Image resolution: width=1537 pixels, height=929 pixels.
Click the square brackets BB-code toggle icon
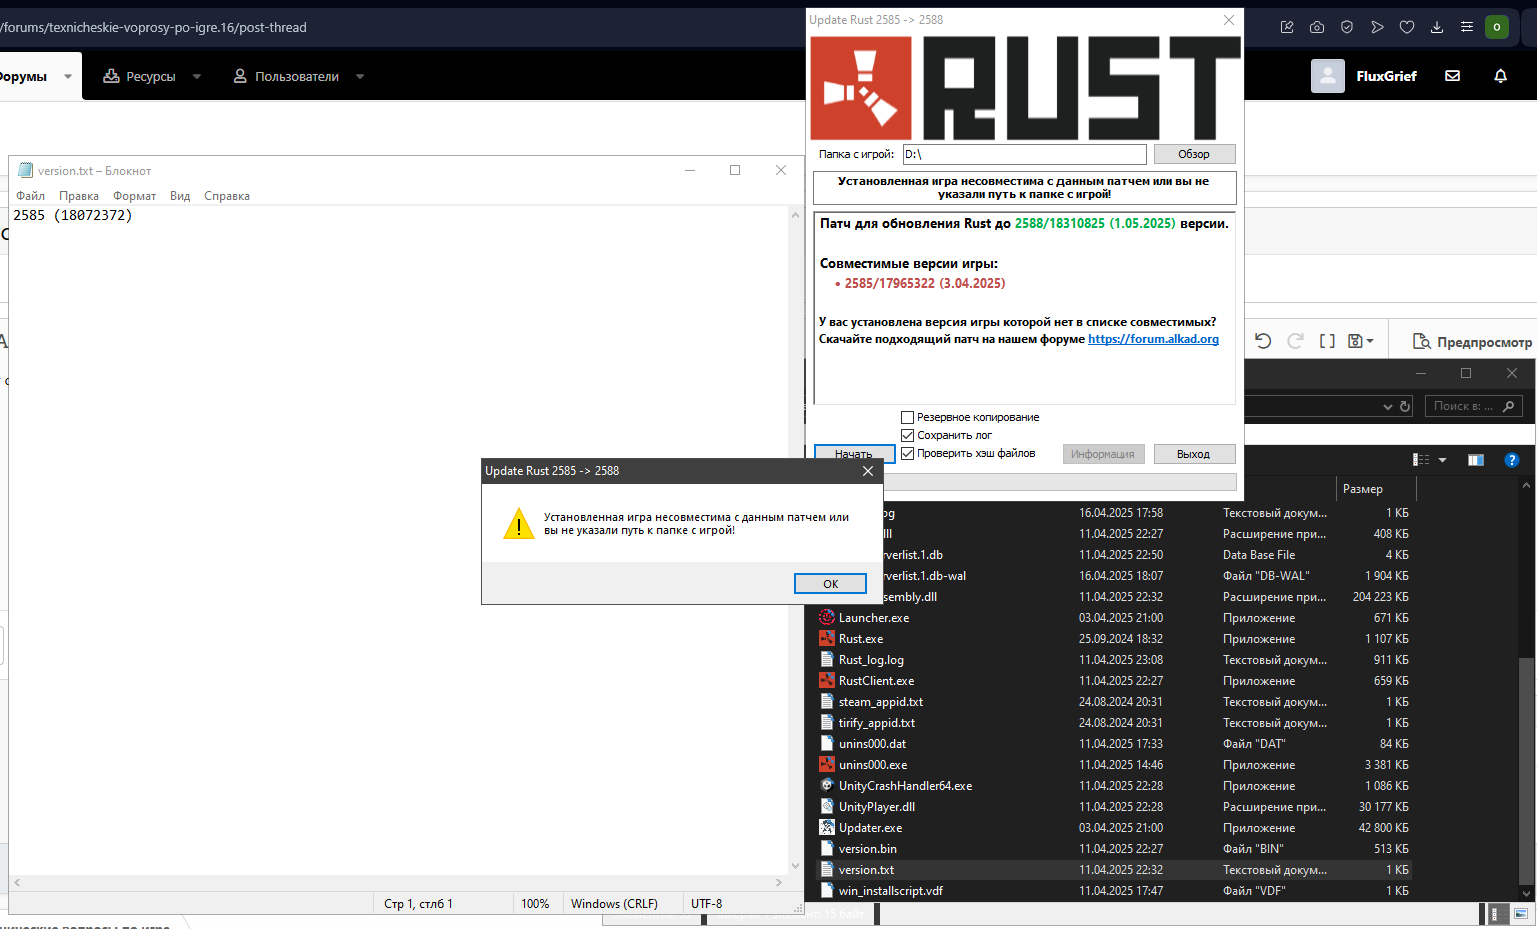(x=1327, y=341)
